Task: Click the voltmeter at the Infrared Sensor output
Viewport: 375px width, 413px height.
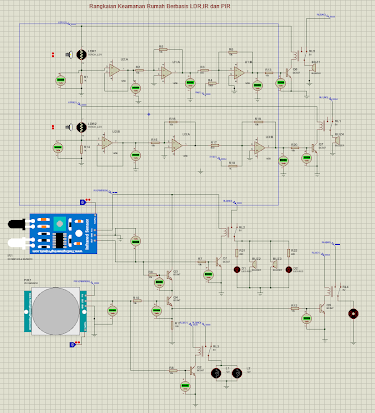Action: click(x=135, y=241)
